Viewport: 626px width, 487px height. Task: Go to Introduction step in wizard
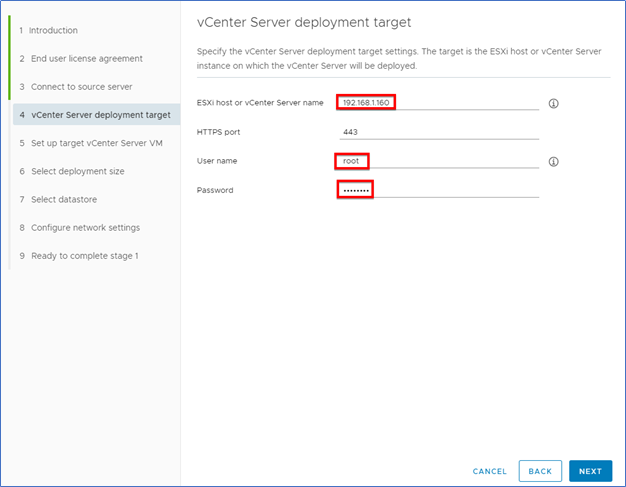49,30
